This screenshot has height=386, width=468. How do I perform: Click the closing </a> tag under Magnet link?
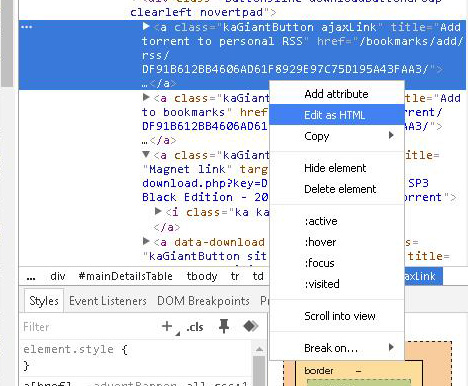(x=166, y=227)
